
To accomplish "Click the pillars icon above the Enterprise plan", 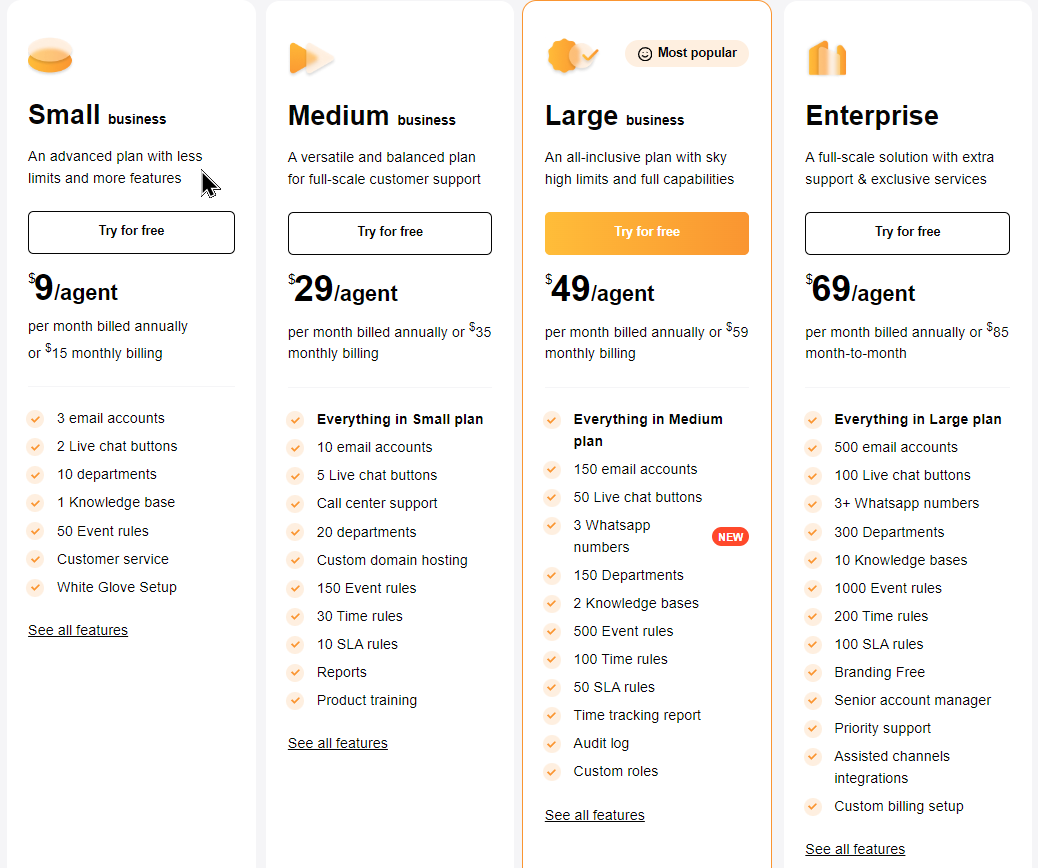I will 827,58.
